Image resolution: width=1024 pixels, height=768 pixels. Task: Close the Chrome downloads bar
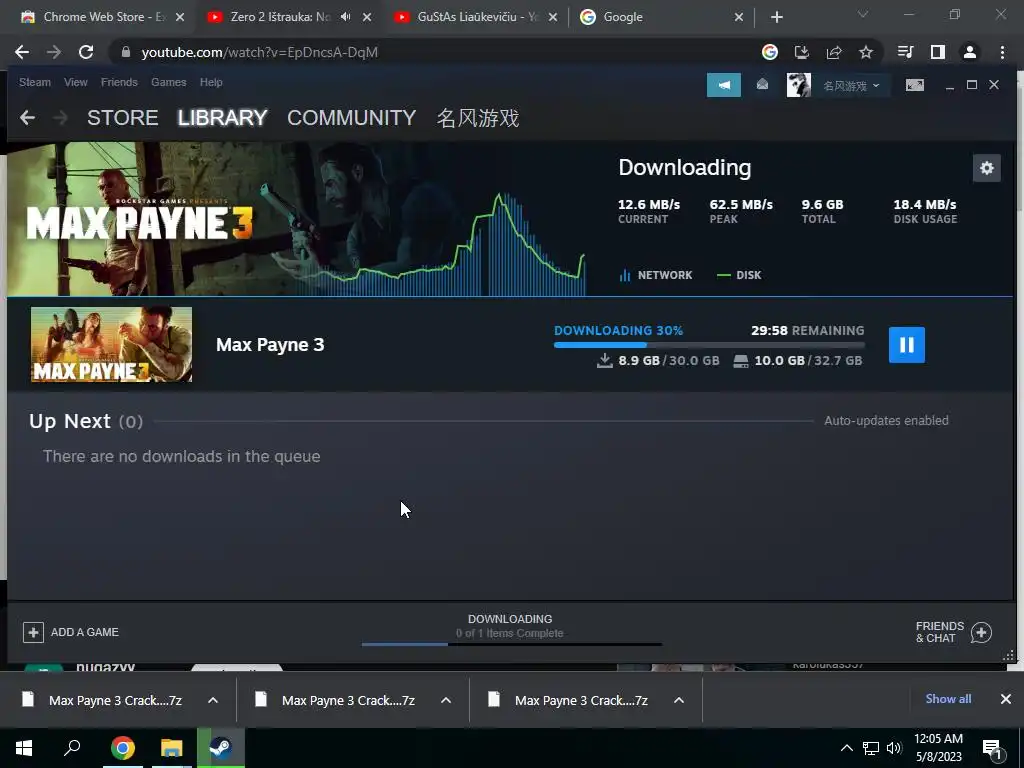(1006, 699)
